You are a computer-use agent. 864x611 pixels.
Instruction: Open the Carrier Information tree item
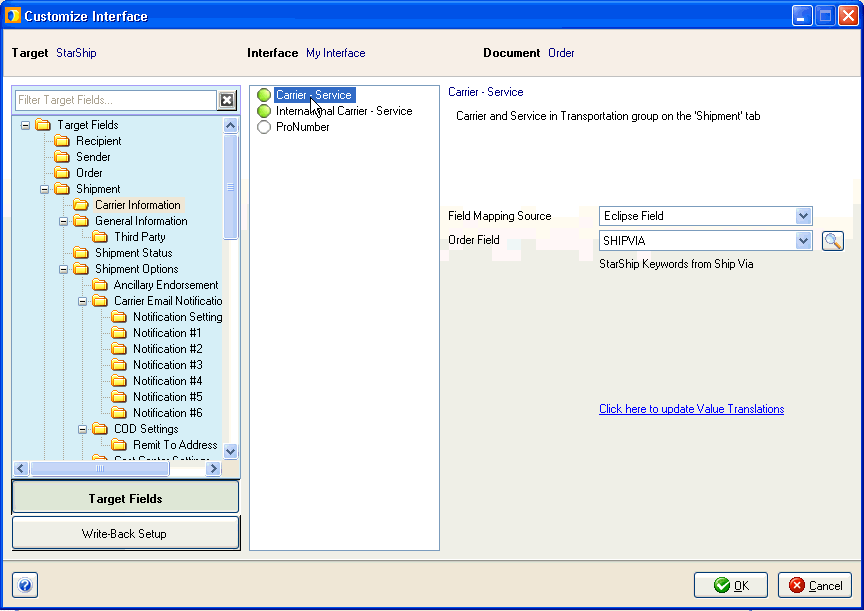[x=138, y=205]
